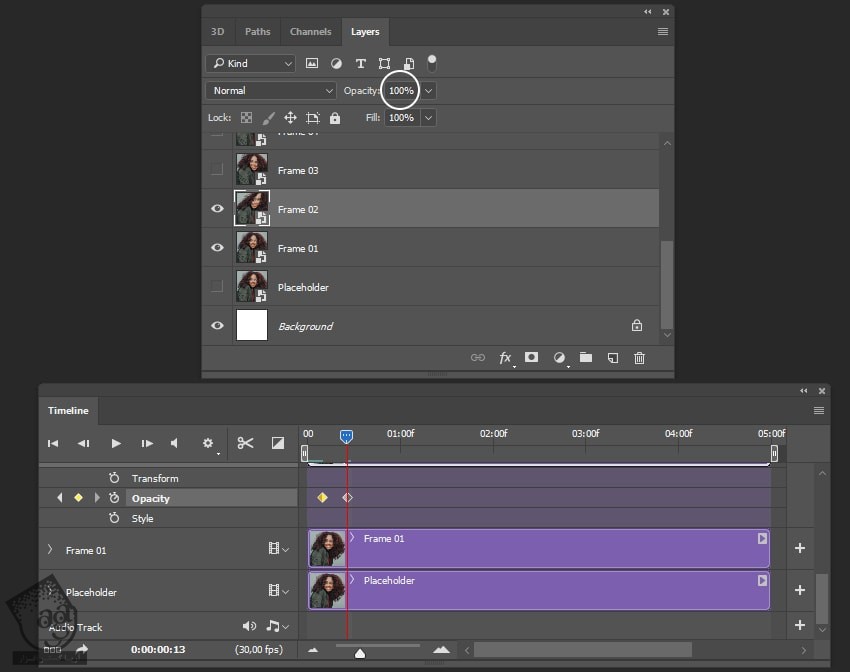The width and height of the screenshot is (850, 672).
Task: Toggle visibility of Frame 03 layer
Action: [217, 169]
